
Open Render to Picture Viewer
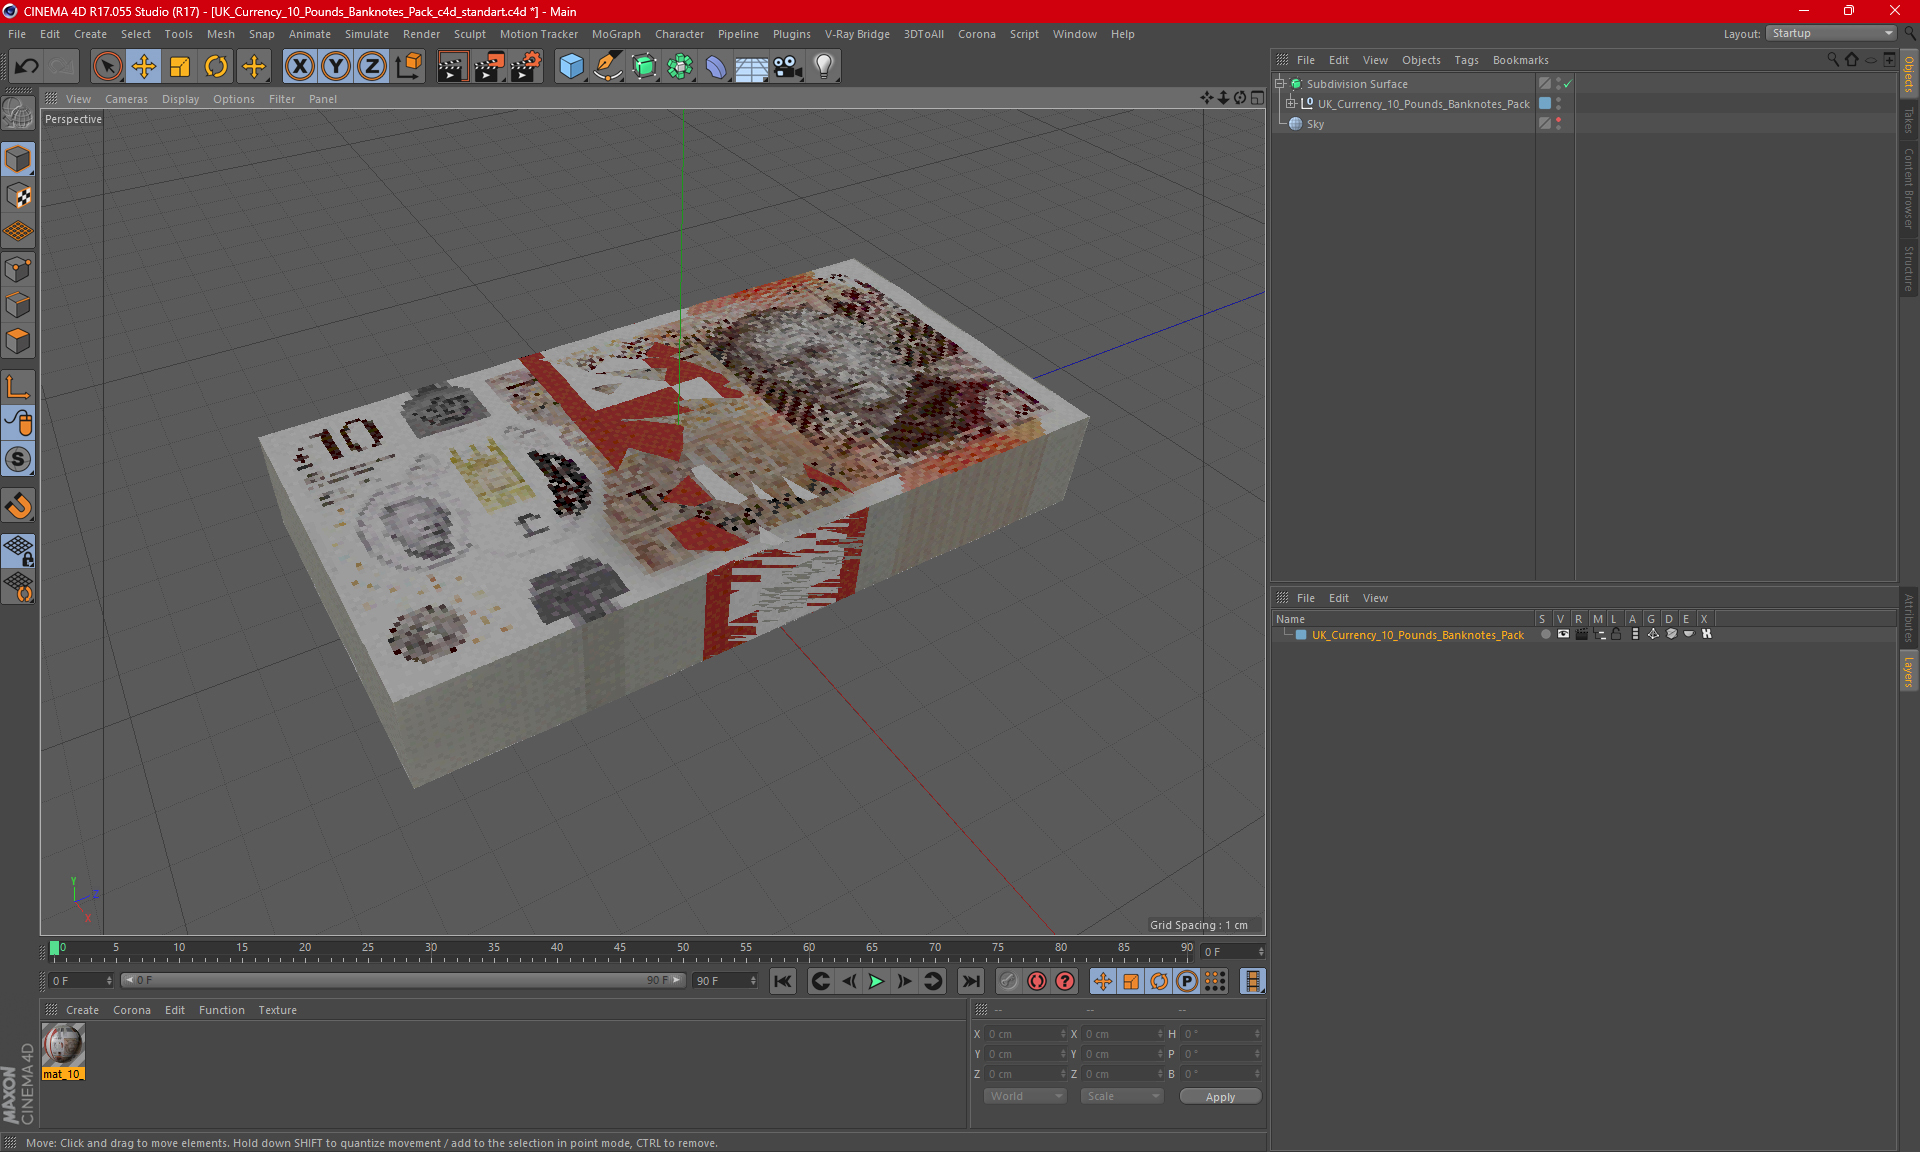pos(489,67)
